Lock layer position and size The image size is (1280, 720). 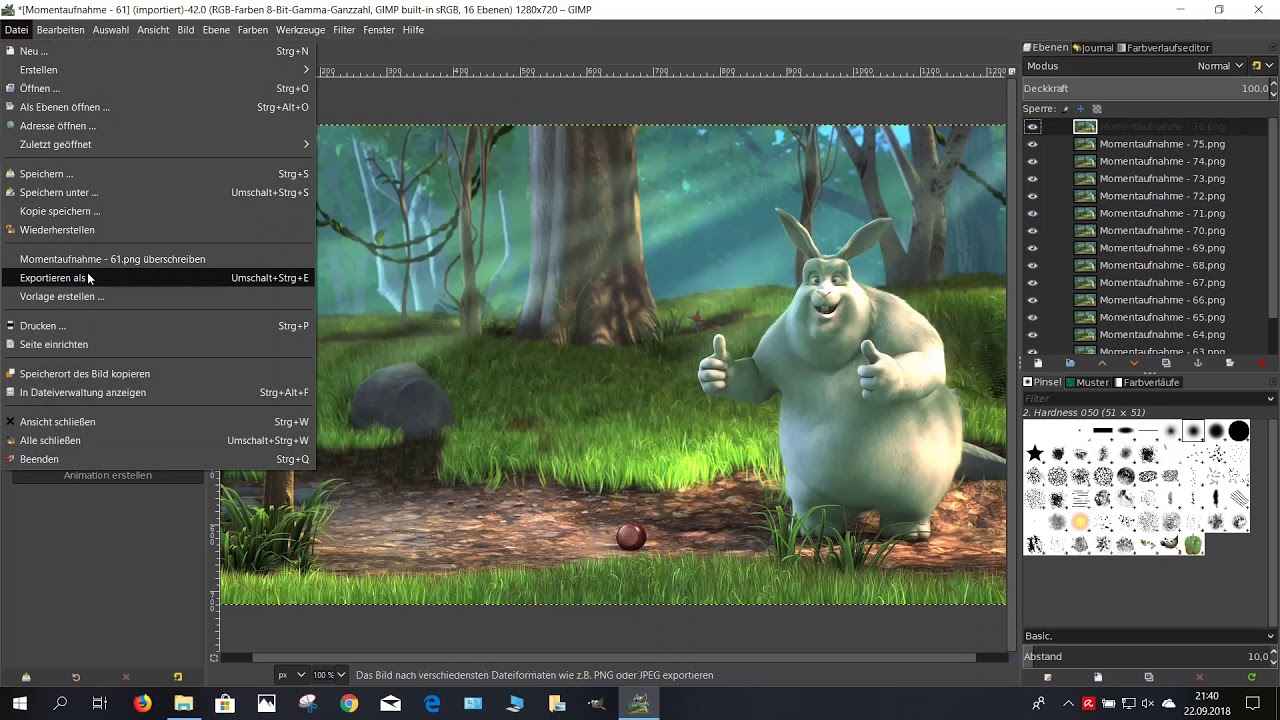tap(1080, 109)
